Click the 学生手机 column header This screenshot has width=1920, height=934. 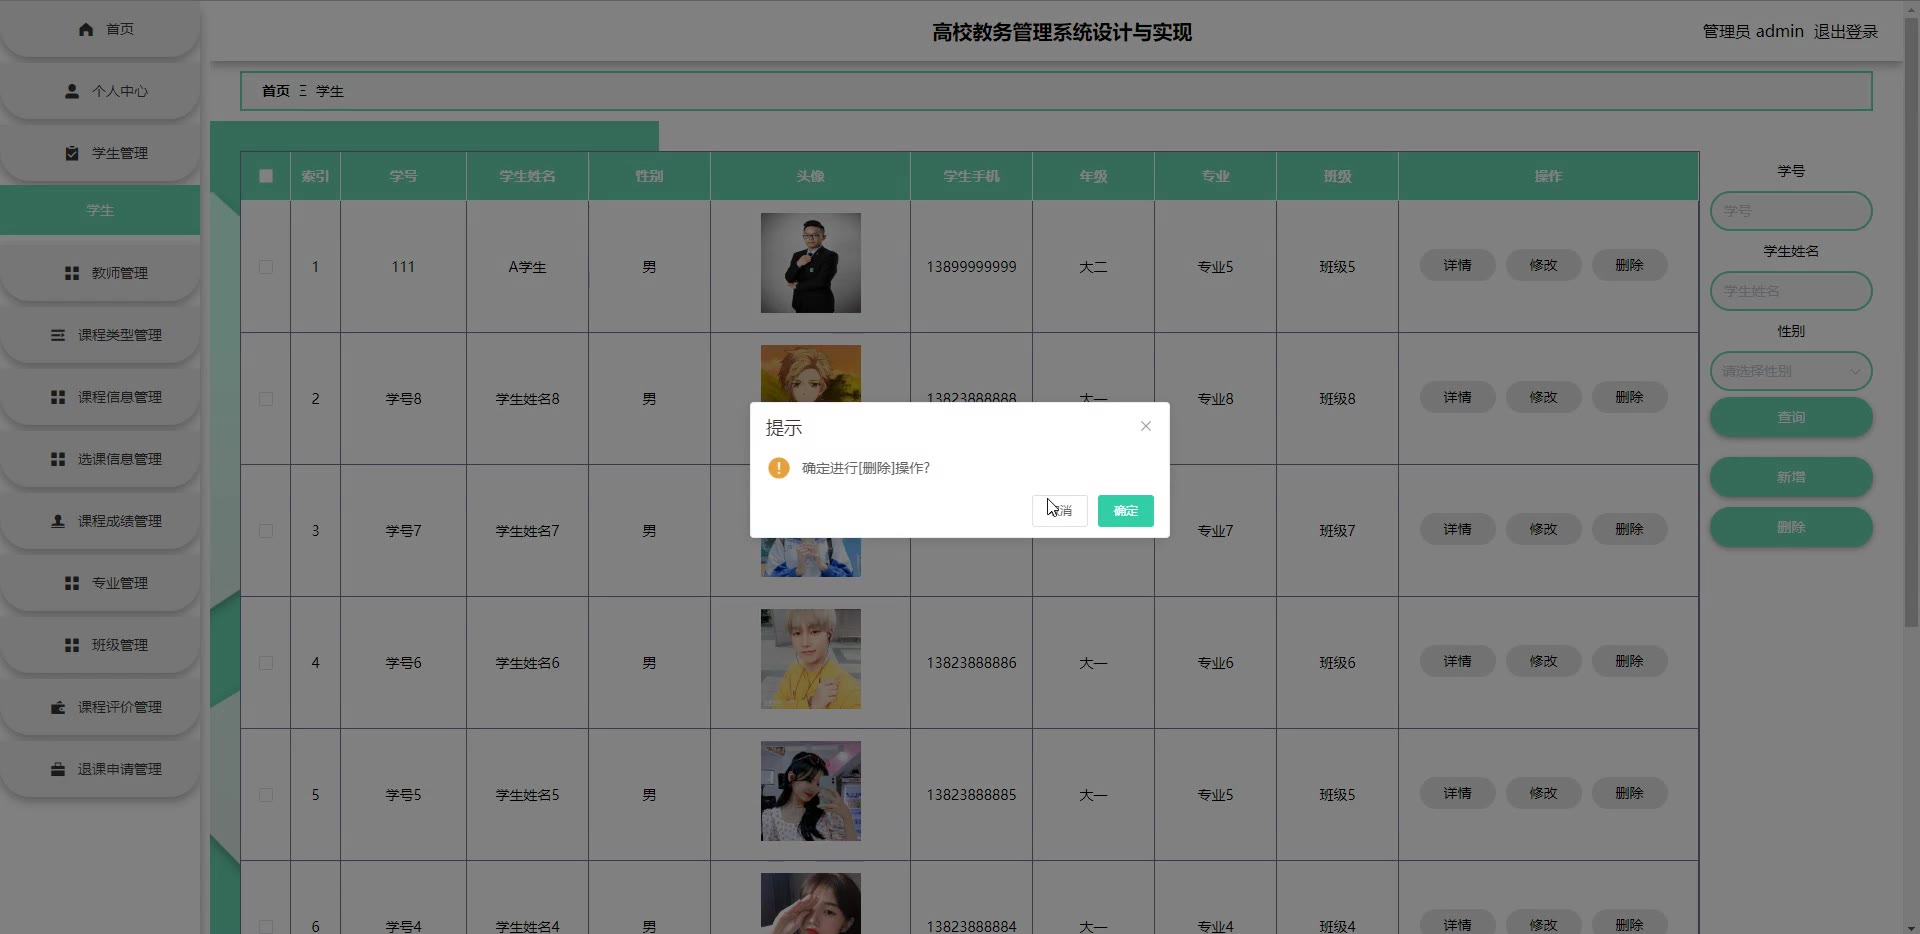coord(971,176)
